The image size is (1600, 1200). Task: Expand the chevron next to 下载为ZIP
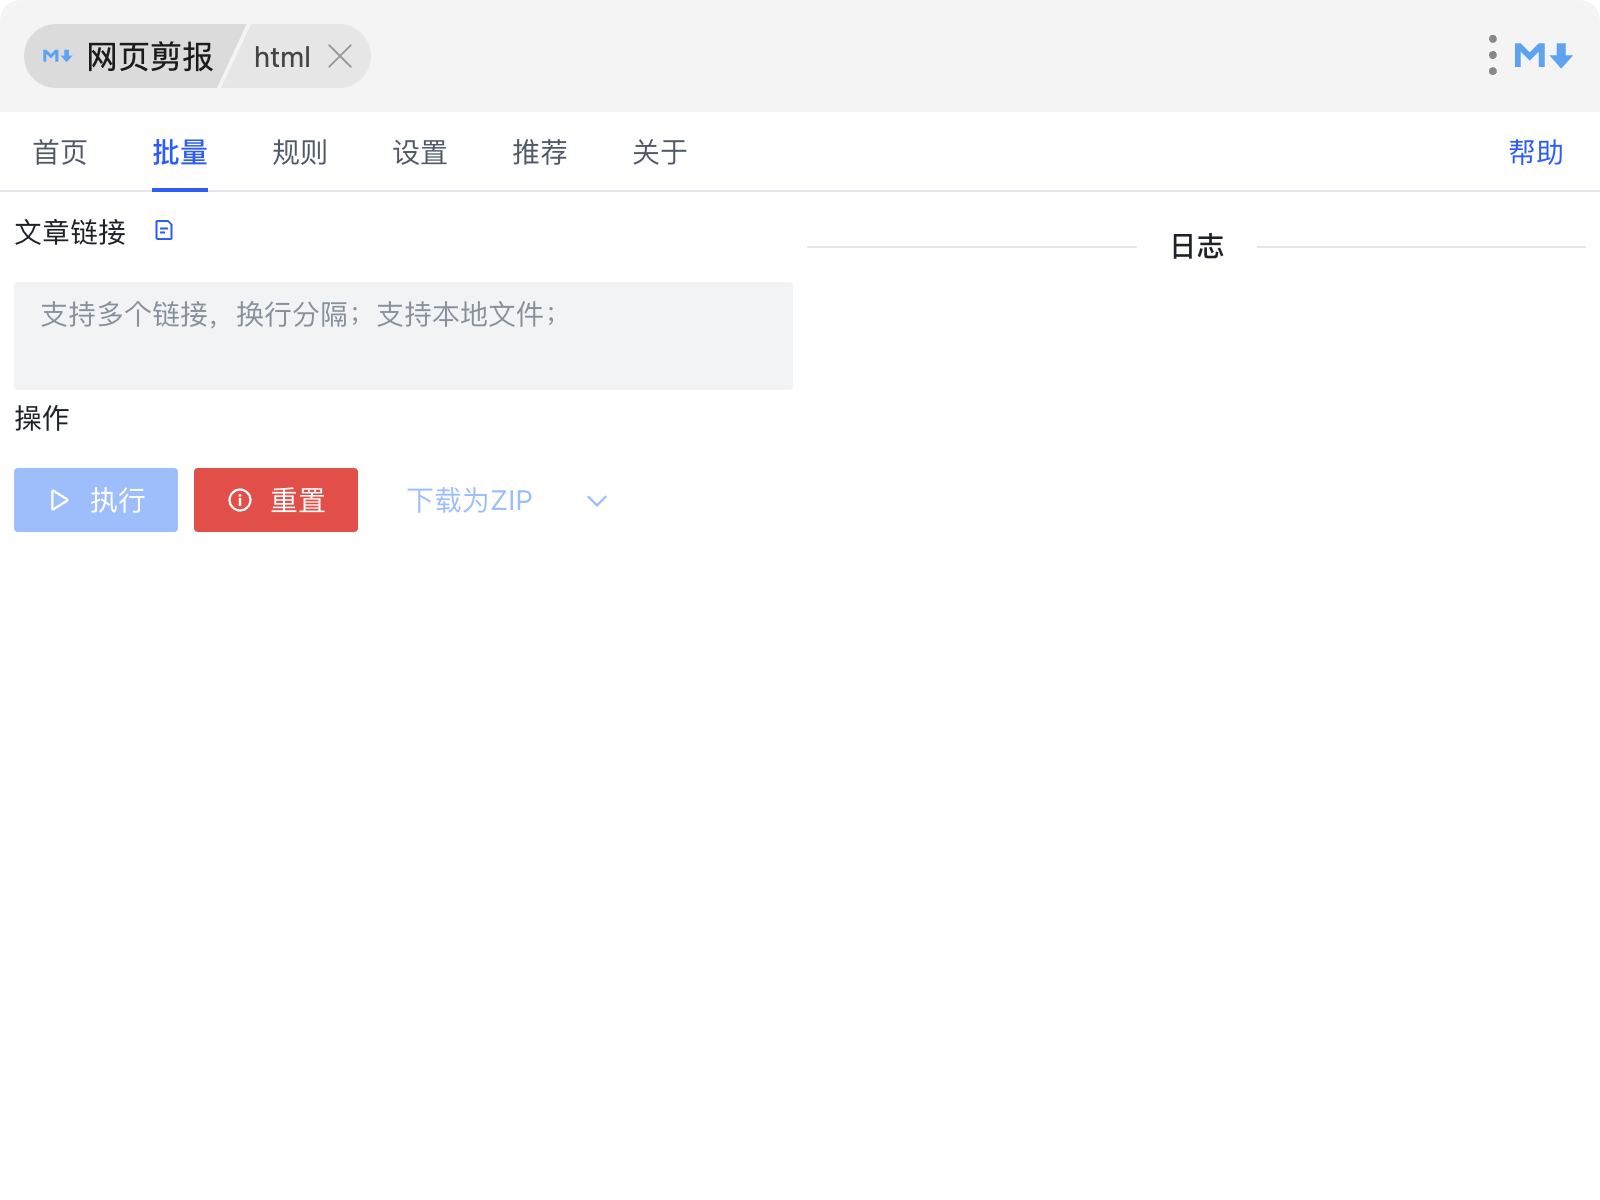tap(597, 501)
